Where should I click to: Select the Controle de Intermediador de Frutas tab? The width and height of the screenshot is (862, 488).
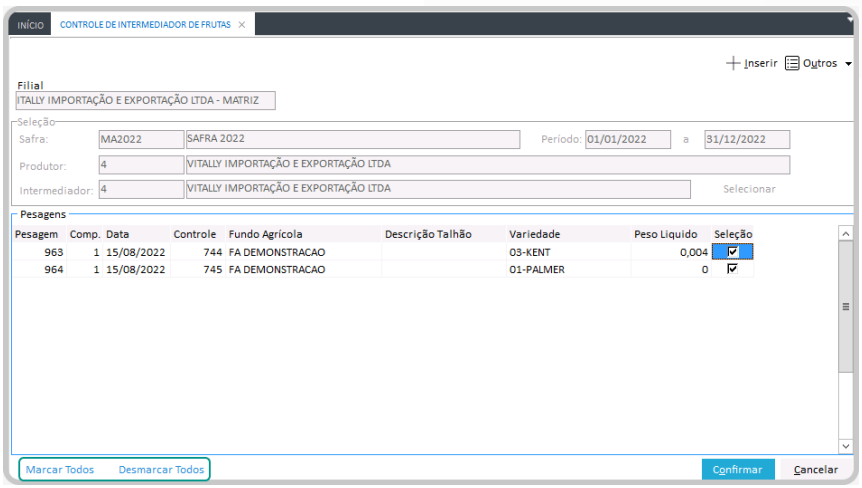pos(145,25)
